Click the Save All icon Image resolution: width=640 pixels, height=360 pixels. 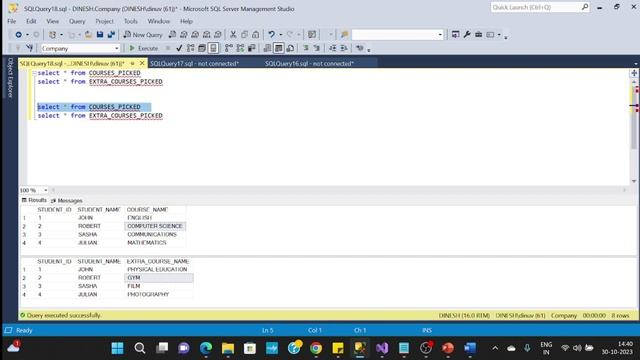click(x=111, y=35)
